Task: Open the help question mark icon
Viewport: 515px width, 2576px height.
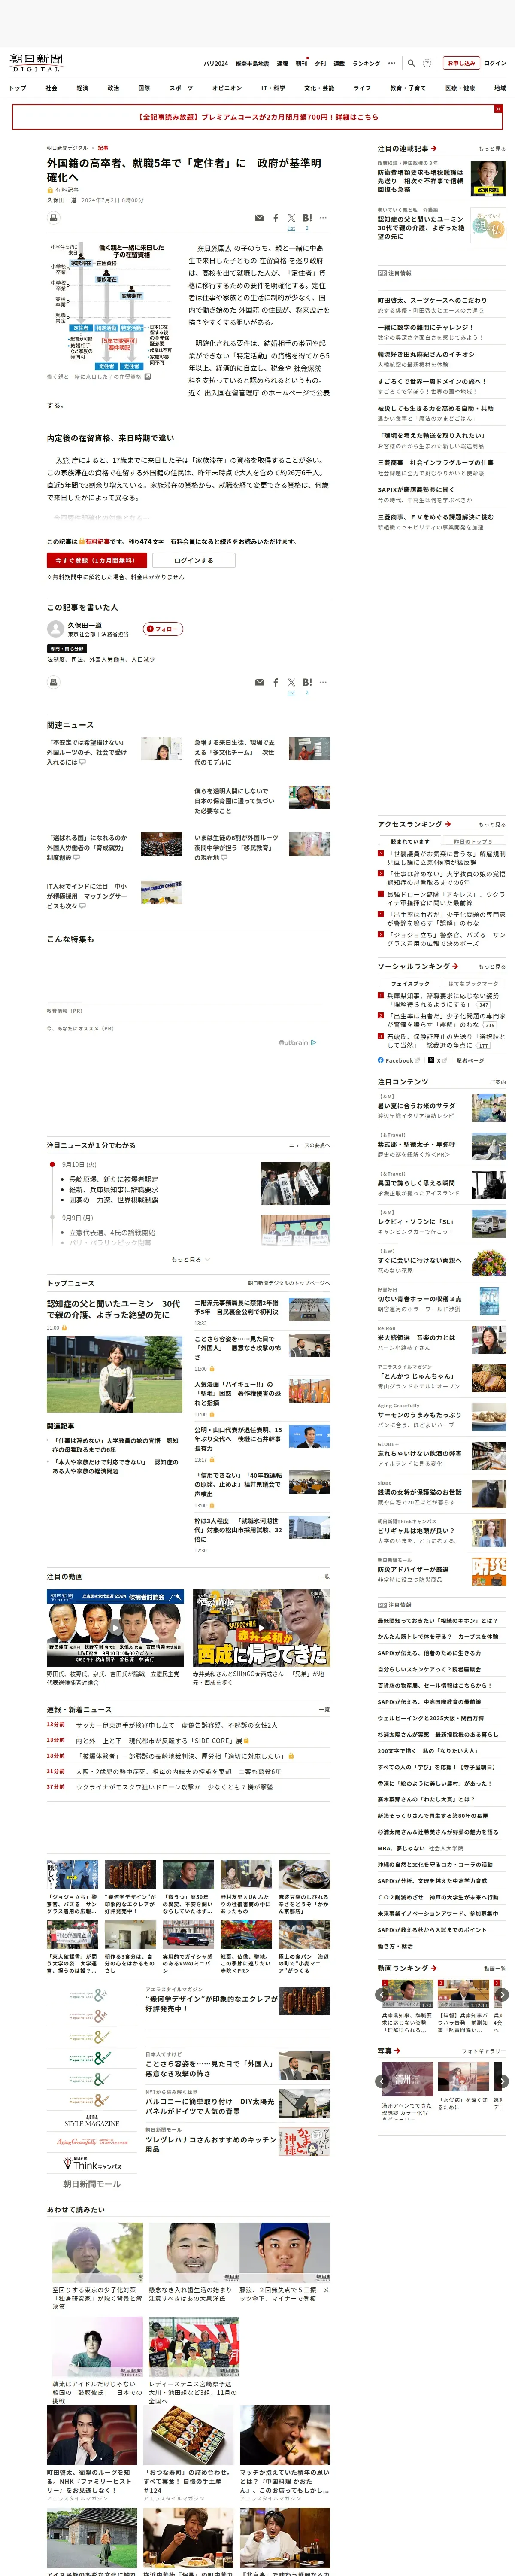Action: pyautogui.click(x=427, y=63)
